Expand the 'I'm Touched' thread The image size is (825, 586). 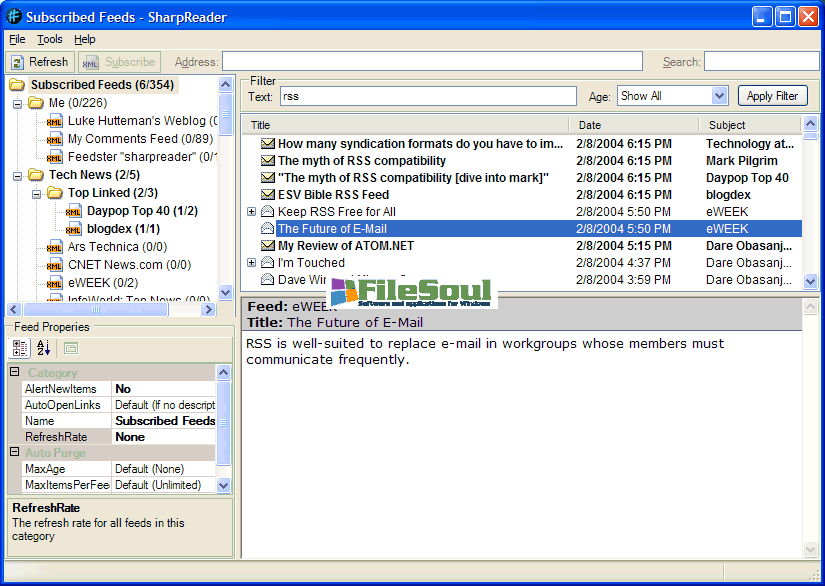click(251, 262)
